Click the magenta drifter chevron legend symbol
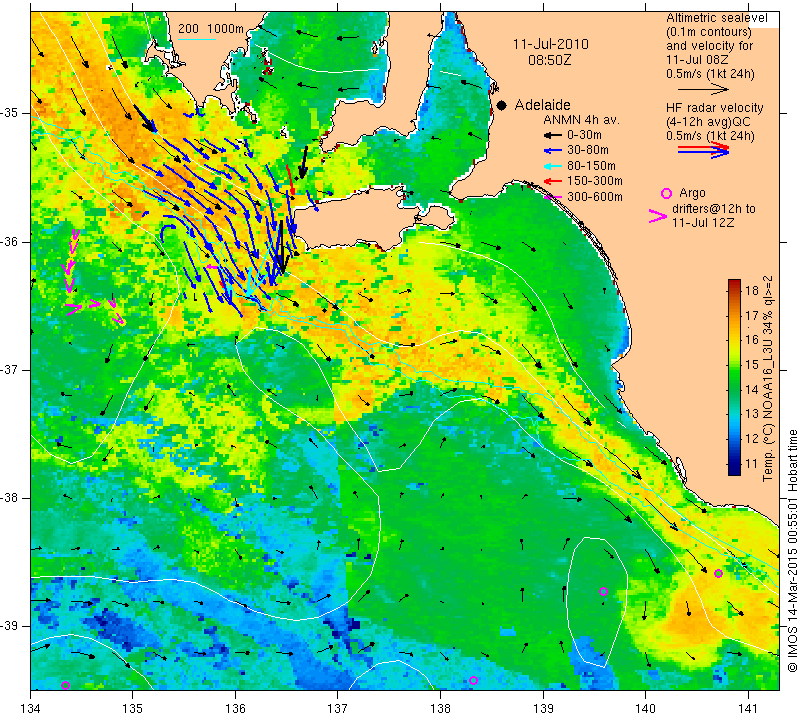The width and height of the screenshot is (800, 720). 658,216
